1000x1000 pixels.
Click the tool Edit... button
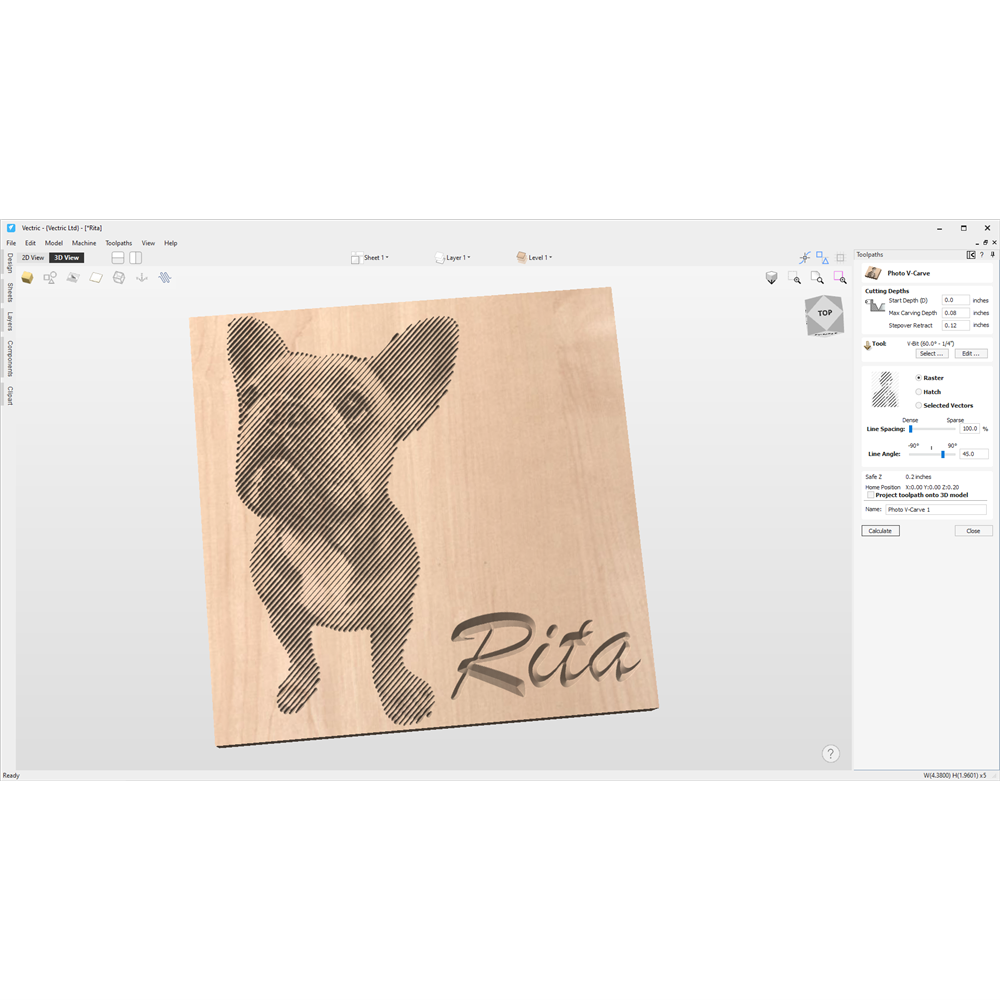pos(971,354)
